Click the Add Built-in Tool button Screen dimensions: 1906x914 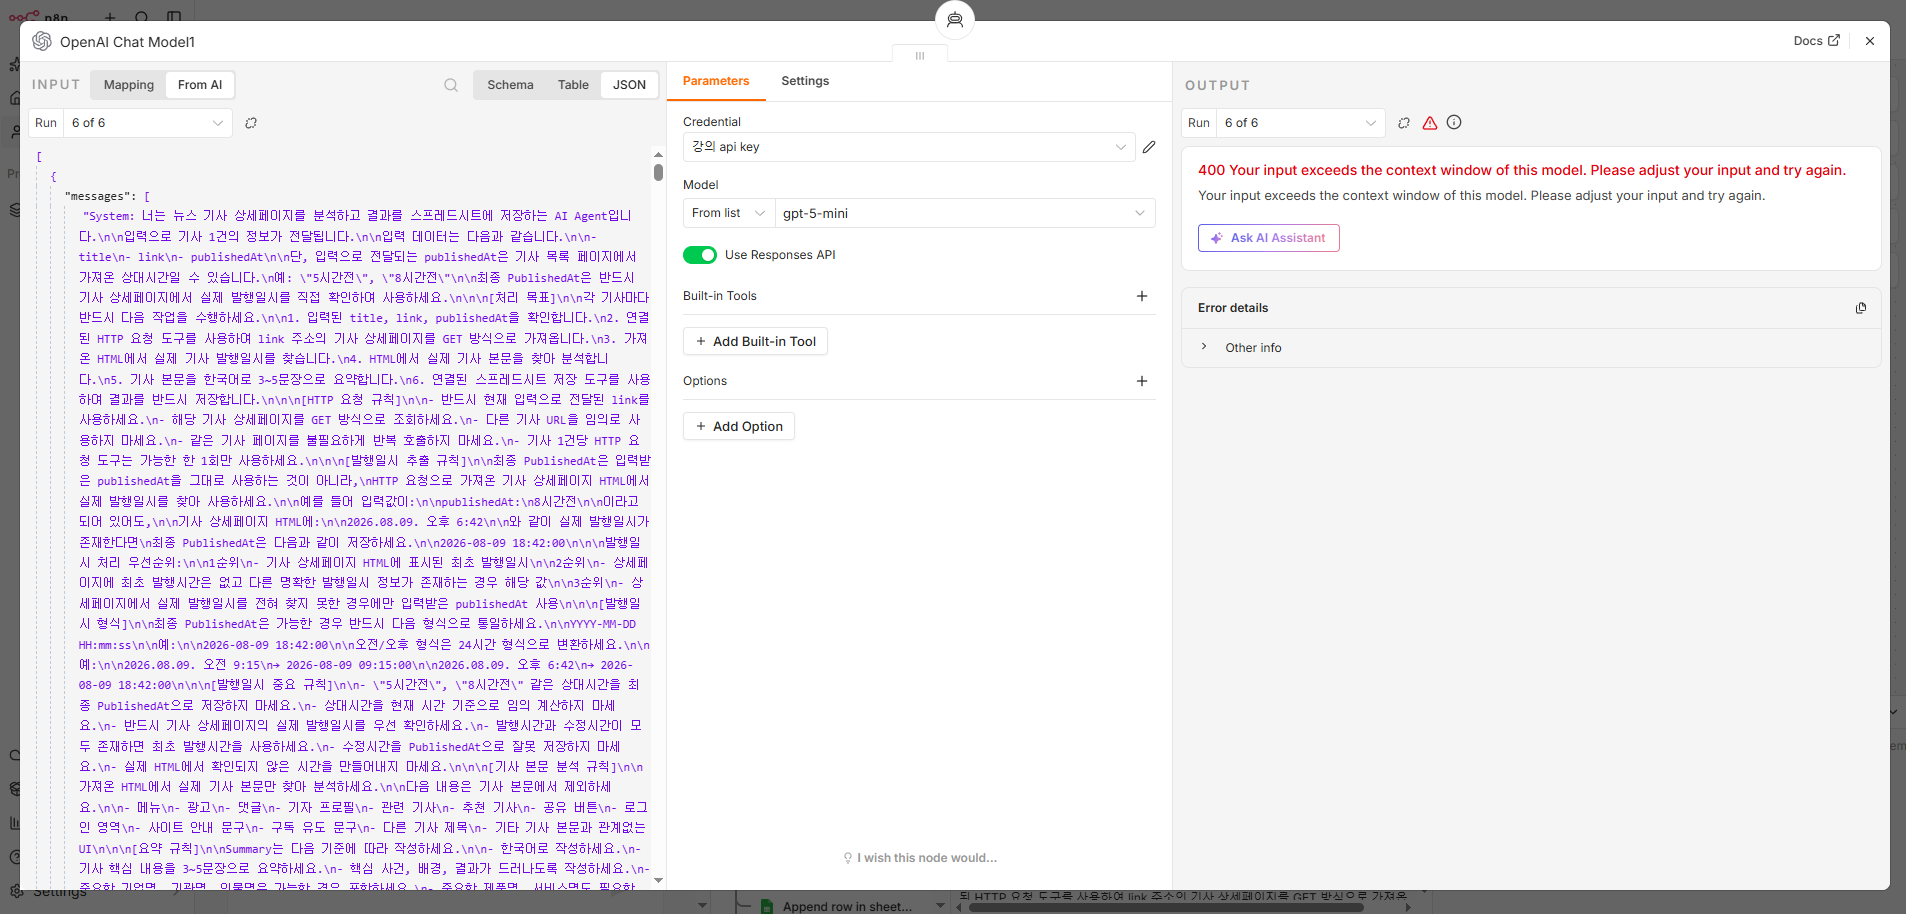coord(755,341)
